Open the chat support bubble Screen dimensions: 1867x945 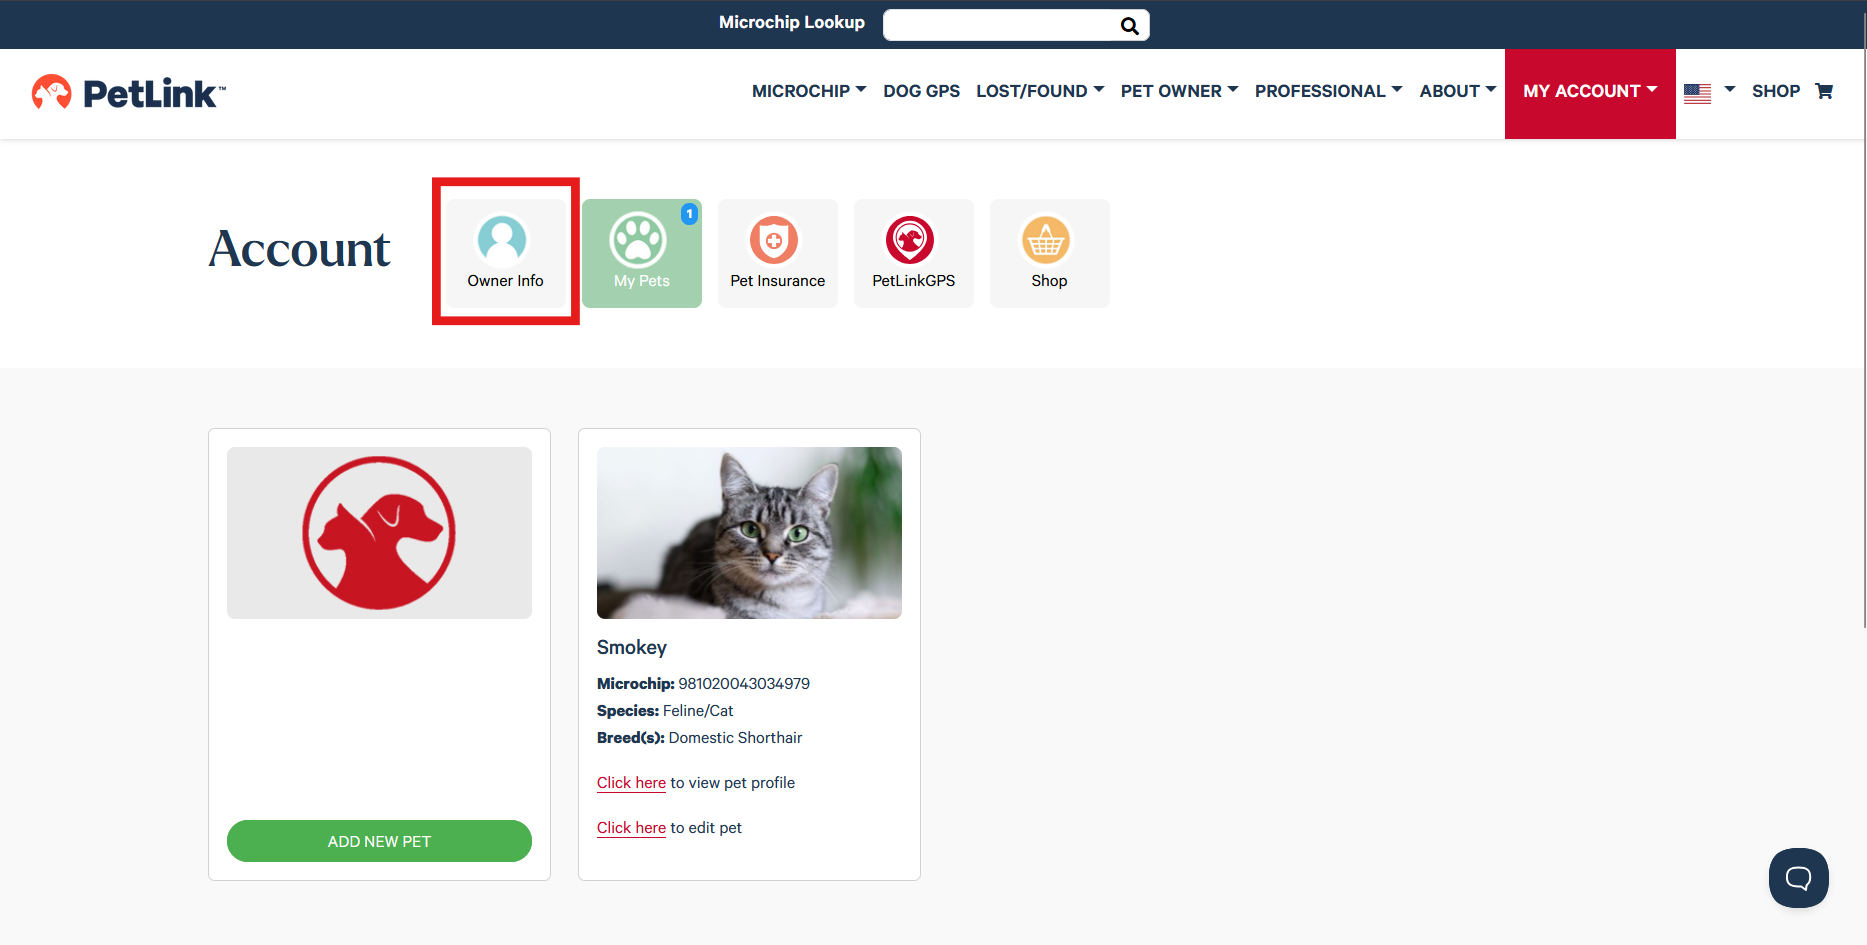point(1798,878)
